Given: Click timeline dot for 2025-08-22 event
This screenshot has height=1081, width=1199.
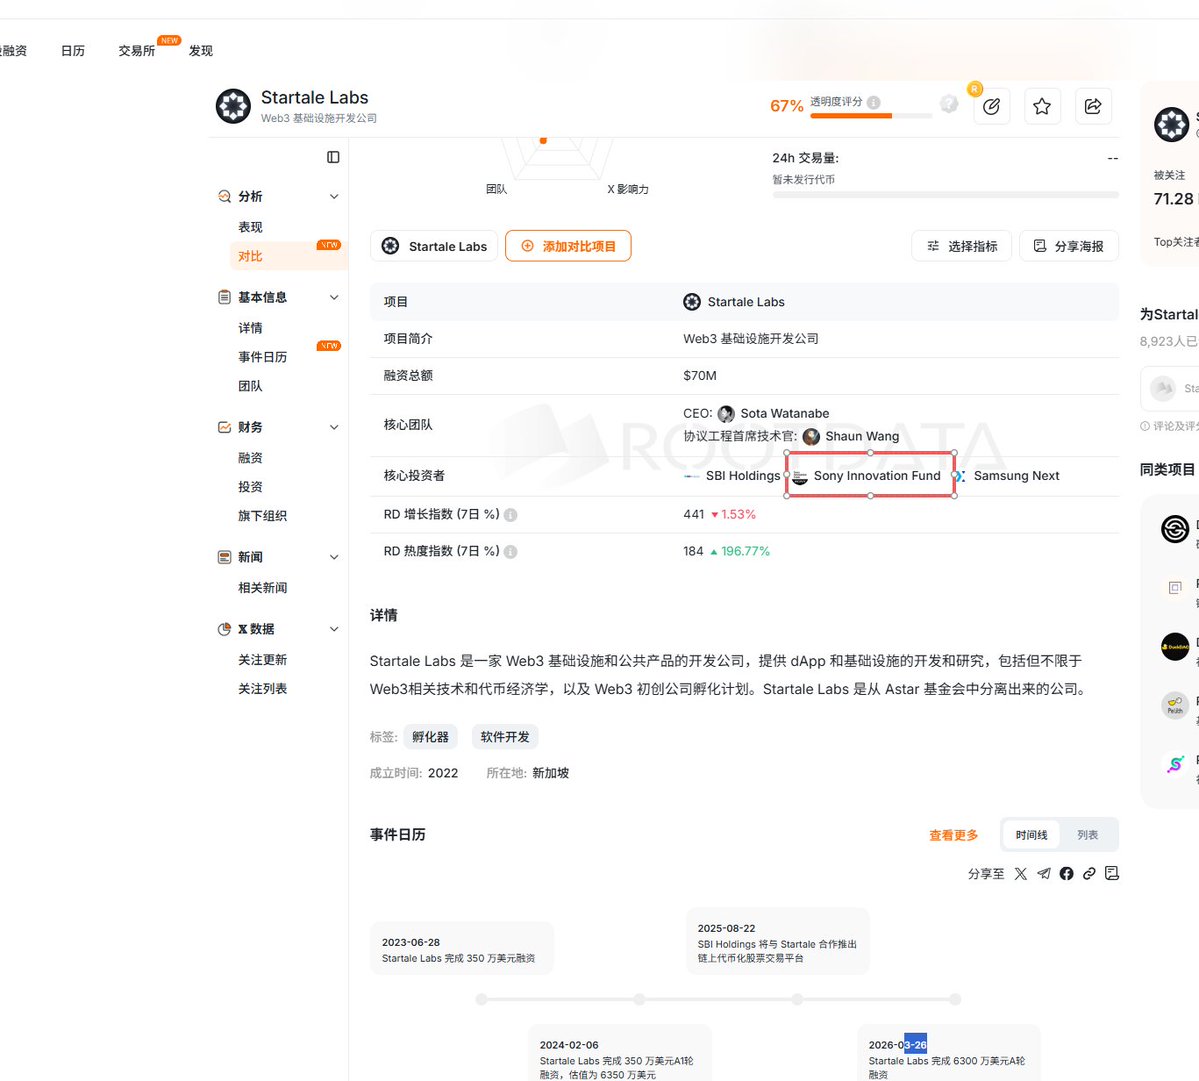Looking at the screenshot, I should pos(797,999).
